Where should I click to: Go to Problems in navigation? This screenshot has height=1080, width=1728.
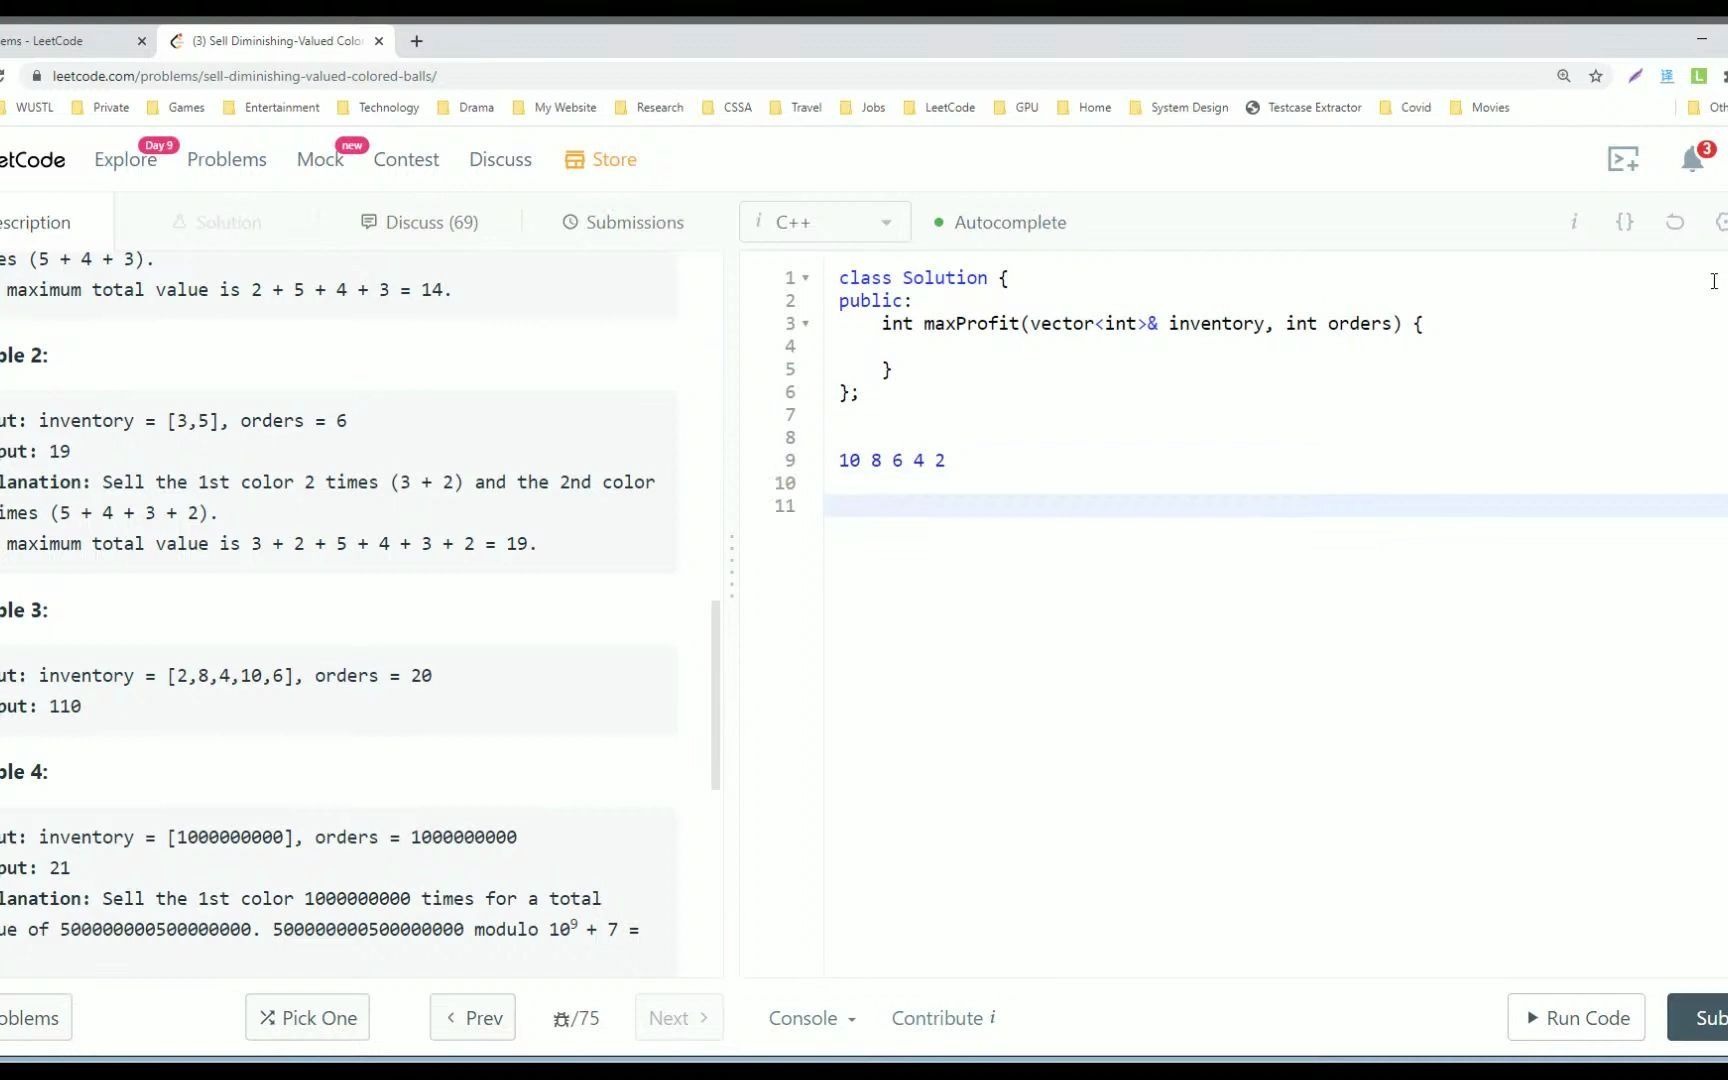click(227, 159)
